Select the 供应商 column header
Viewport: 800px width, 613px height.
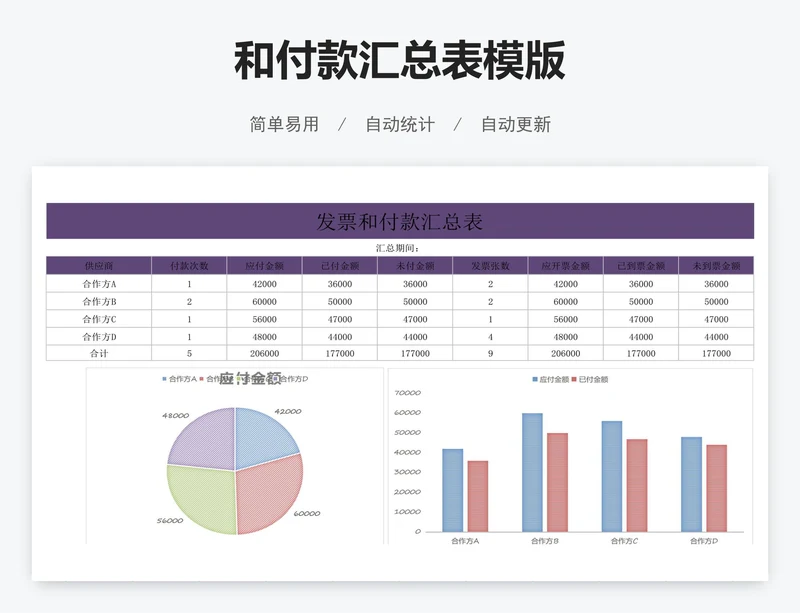pyautogui.click(x=99, y=266)
